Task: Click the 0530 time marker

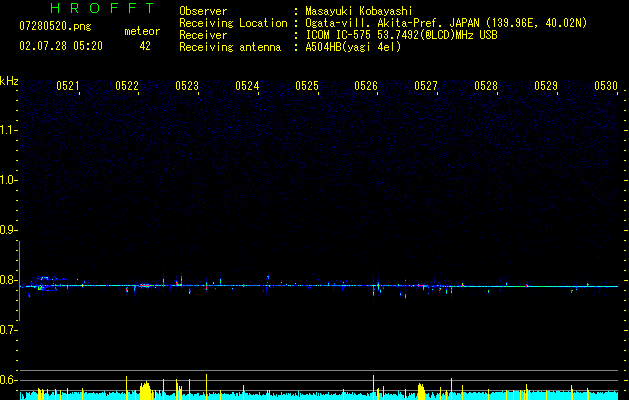Action: click(x=606, y=86)
